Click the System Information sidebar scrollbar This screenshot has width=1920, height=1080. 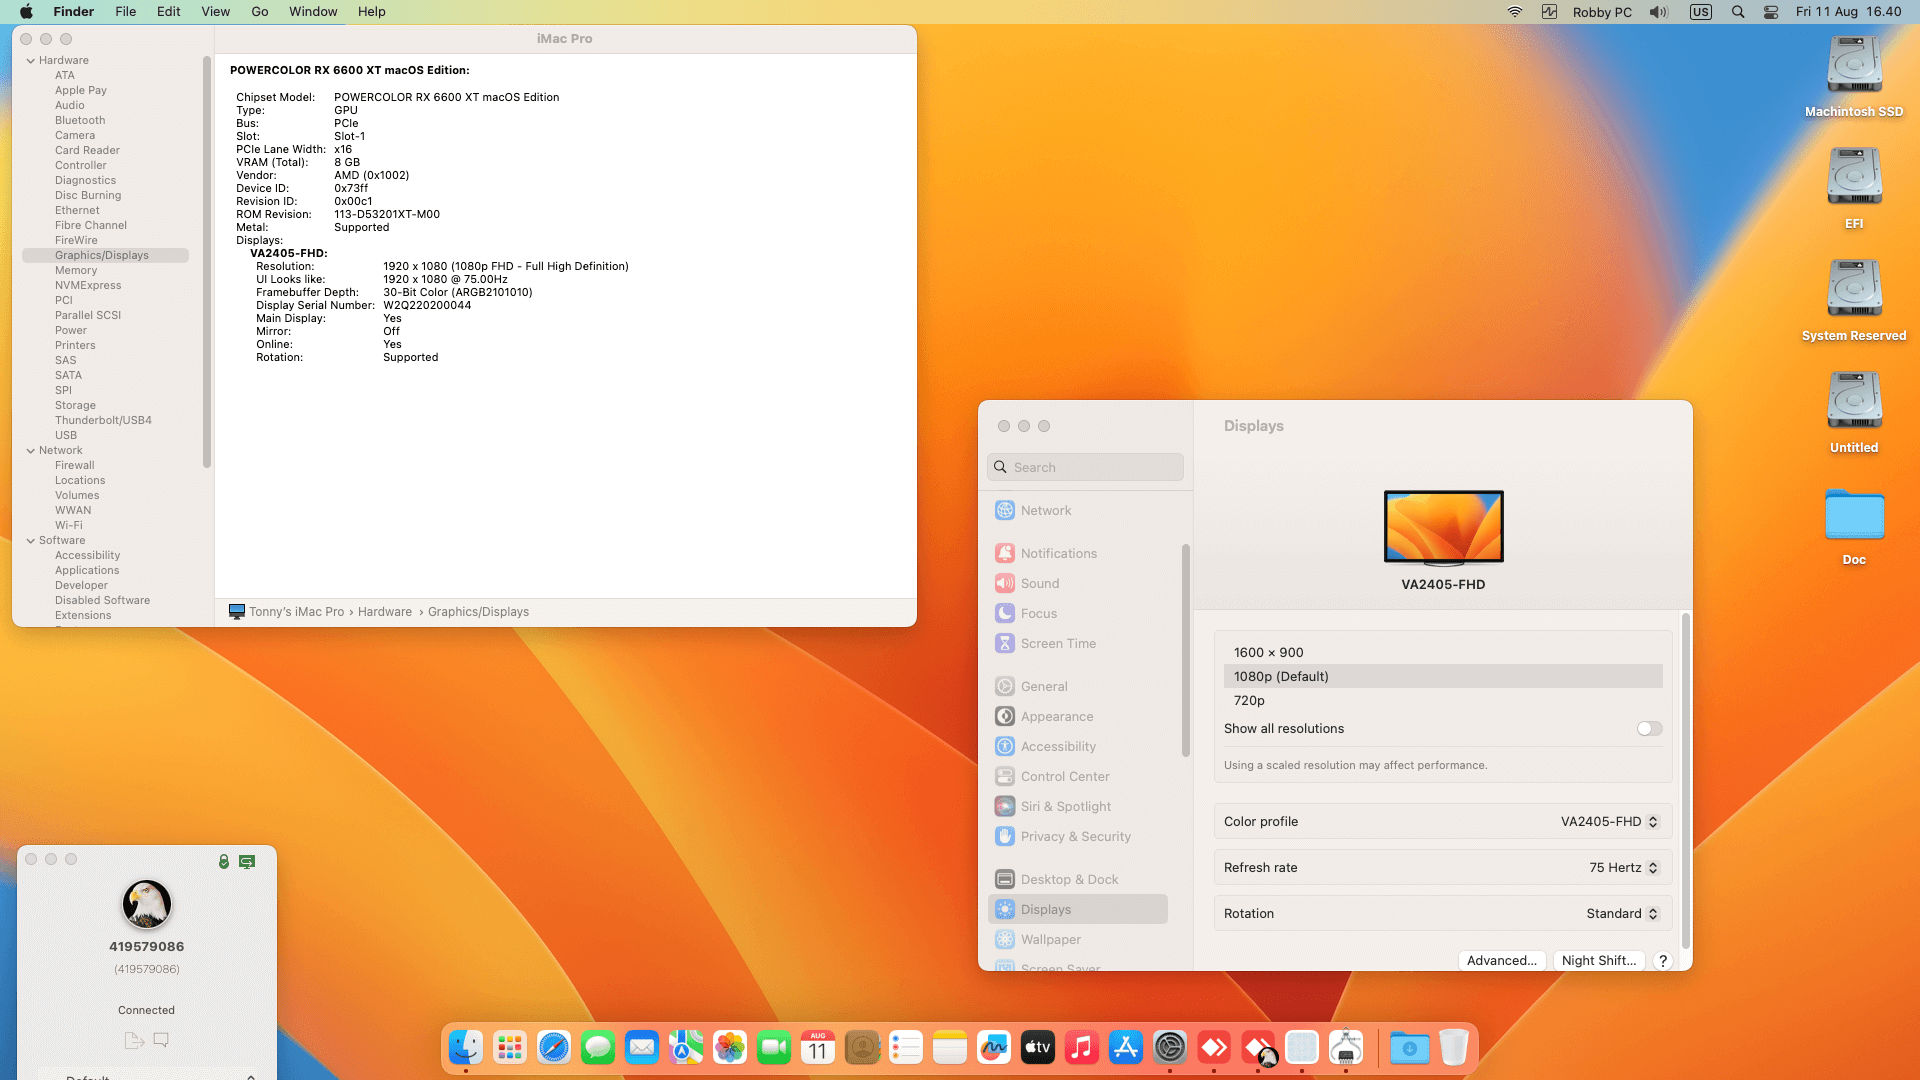pyautogui.click(x=207, y=262)
